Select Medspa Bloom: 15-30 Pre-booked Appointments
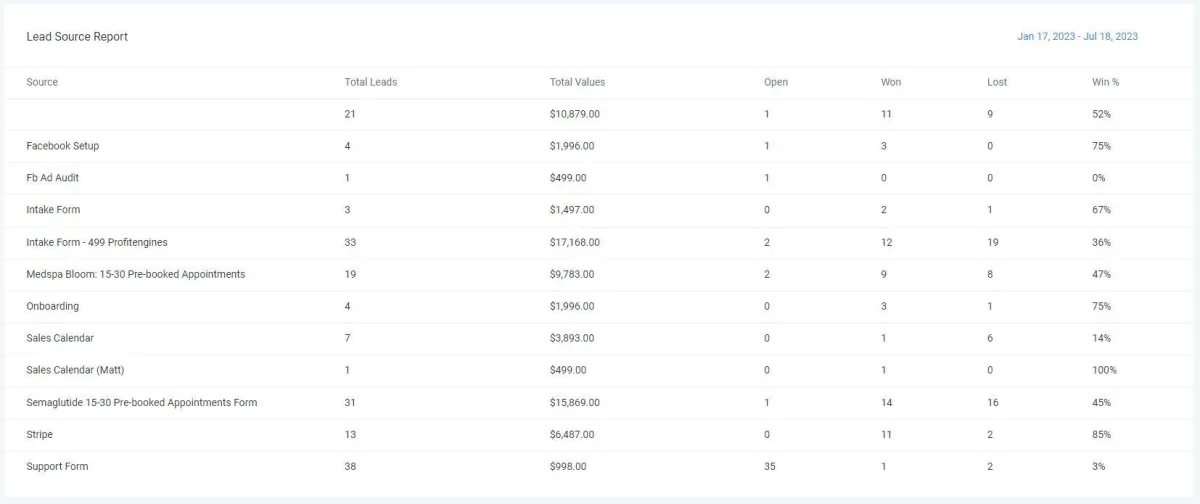Image resolution: width=1200 pixels, height=504 pixels. click(x=136, y=274)
